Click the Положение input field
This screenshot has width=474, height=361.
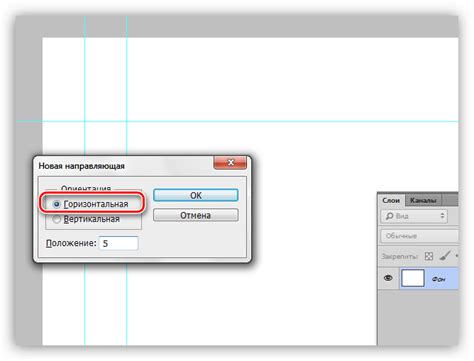118,243
